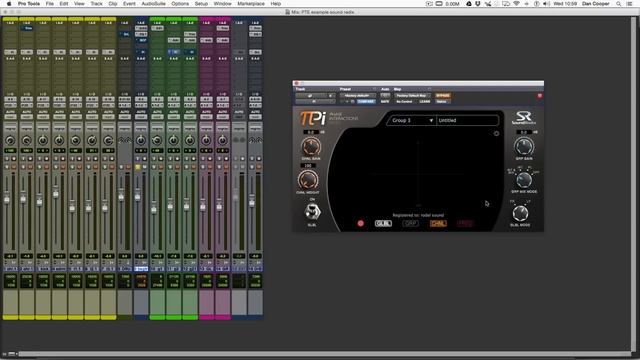The height and width of the screenshot is (360, 640).
Task: Open the File menu
Action: click(x=49, y=4)
